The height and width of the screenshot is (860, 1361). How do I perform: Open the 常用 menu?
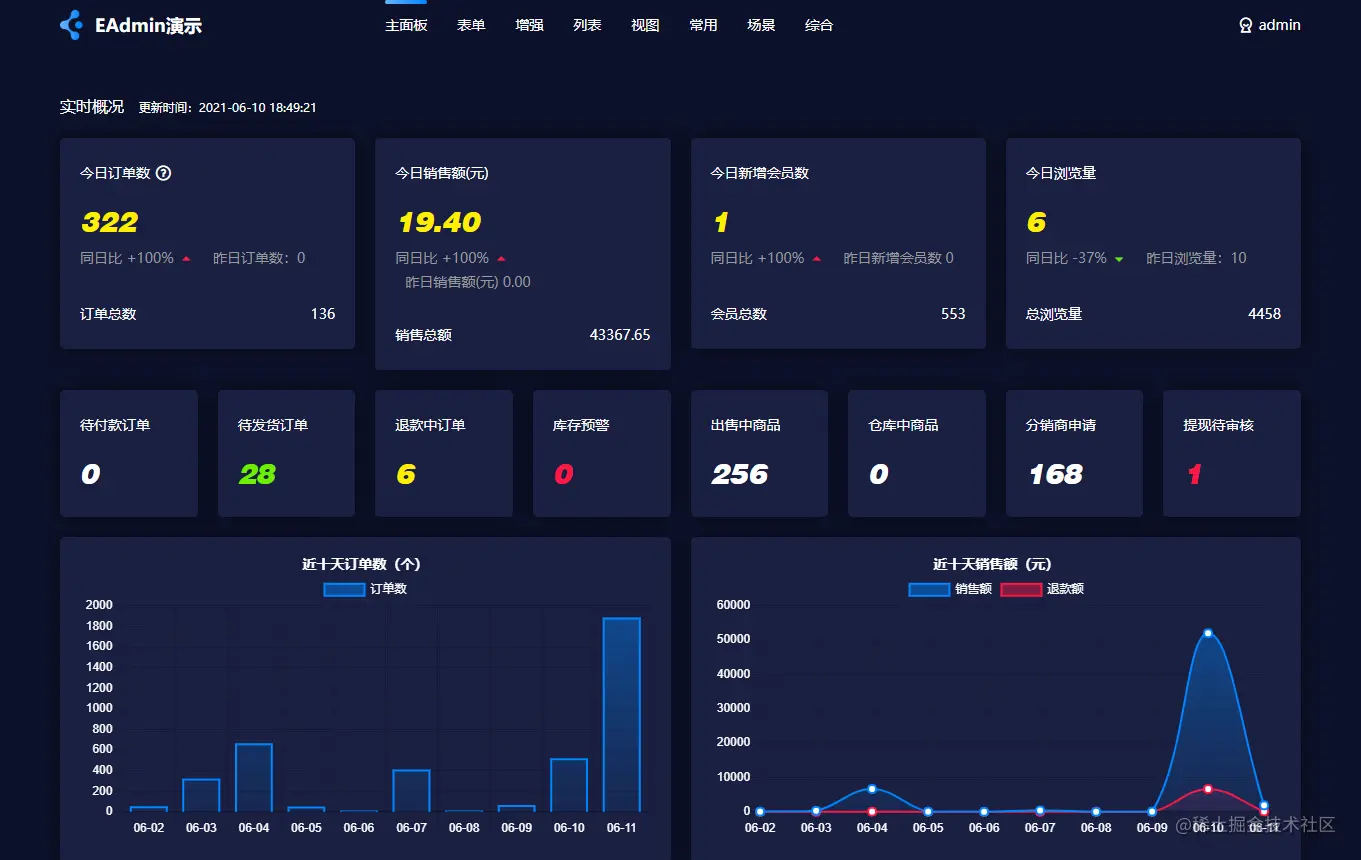click(x=703, y=25)
